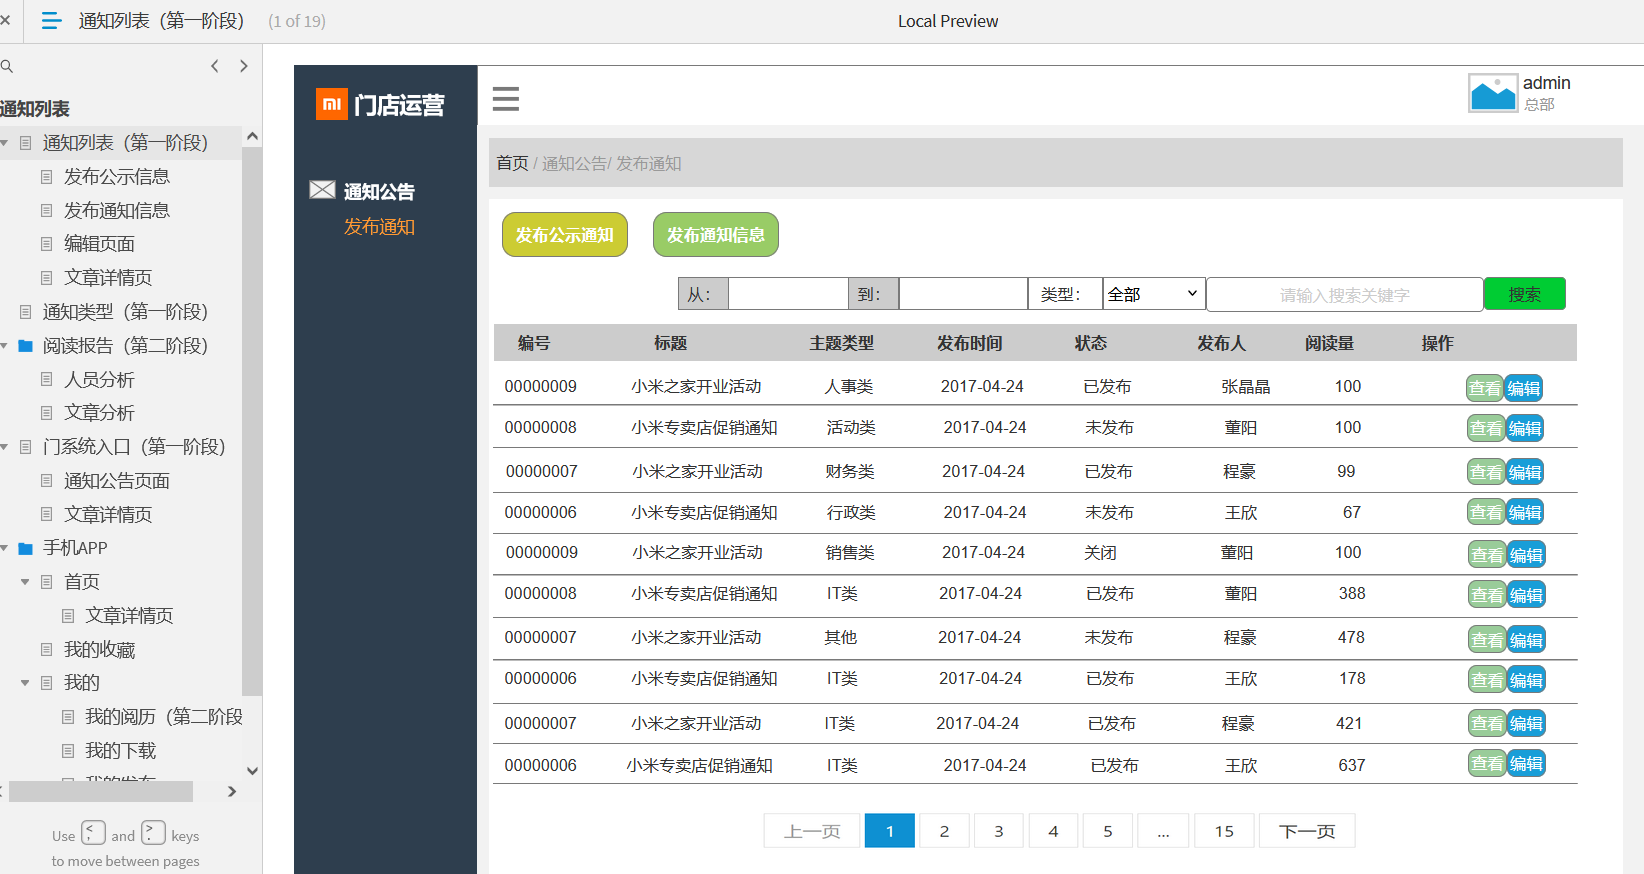Focus the search keyword input box

click(1345, 295)
